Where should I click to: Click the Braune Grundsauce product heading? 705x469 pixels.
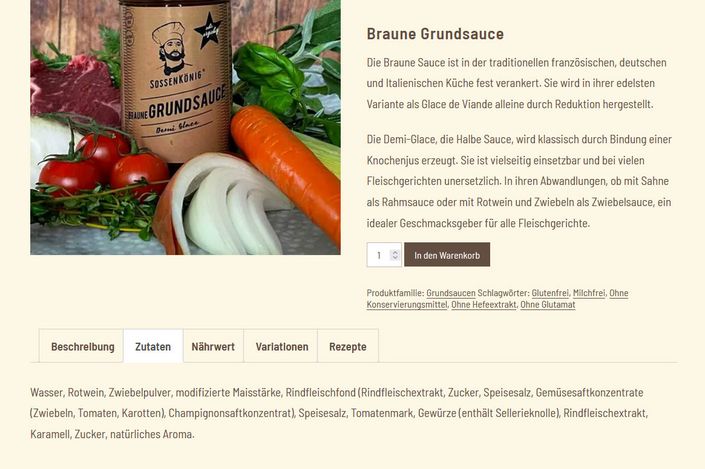coord(435,34)
